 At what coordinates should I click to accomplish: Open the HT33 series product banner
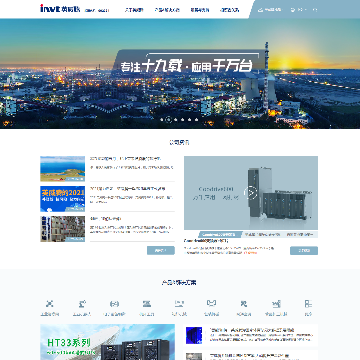[107, 342]
